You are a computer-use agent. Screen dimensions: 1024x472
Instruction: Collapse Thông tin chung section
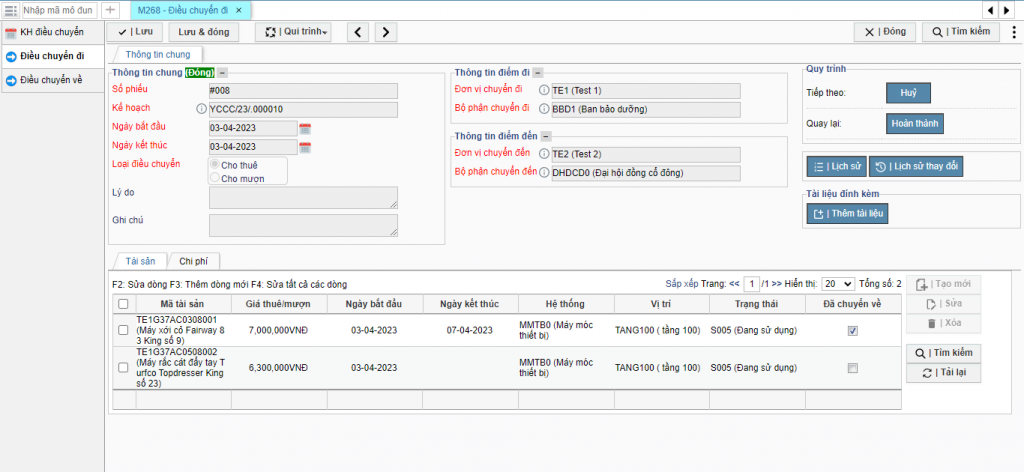coord(223,73)
